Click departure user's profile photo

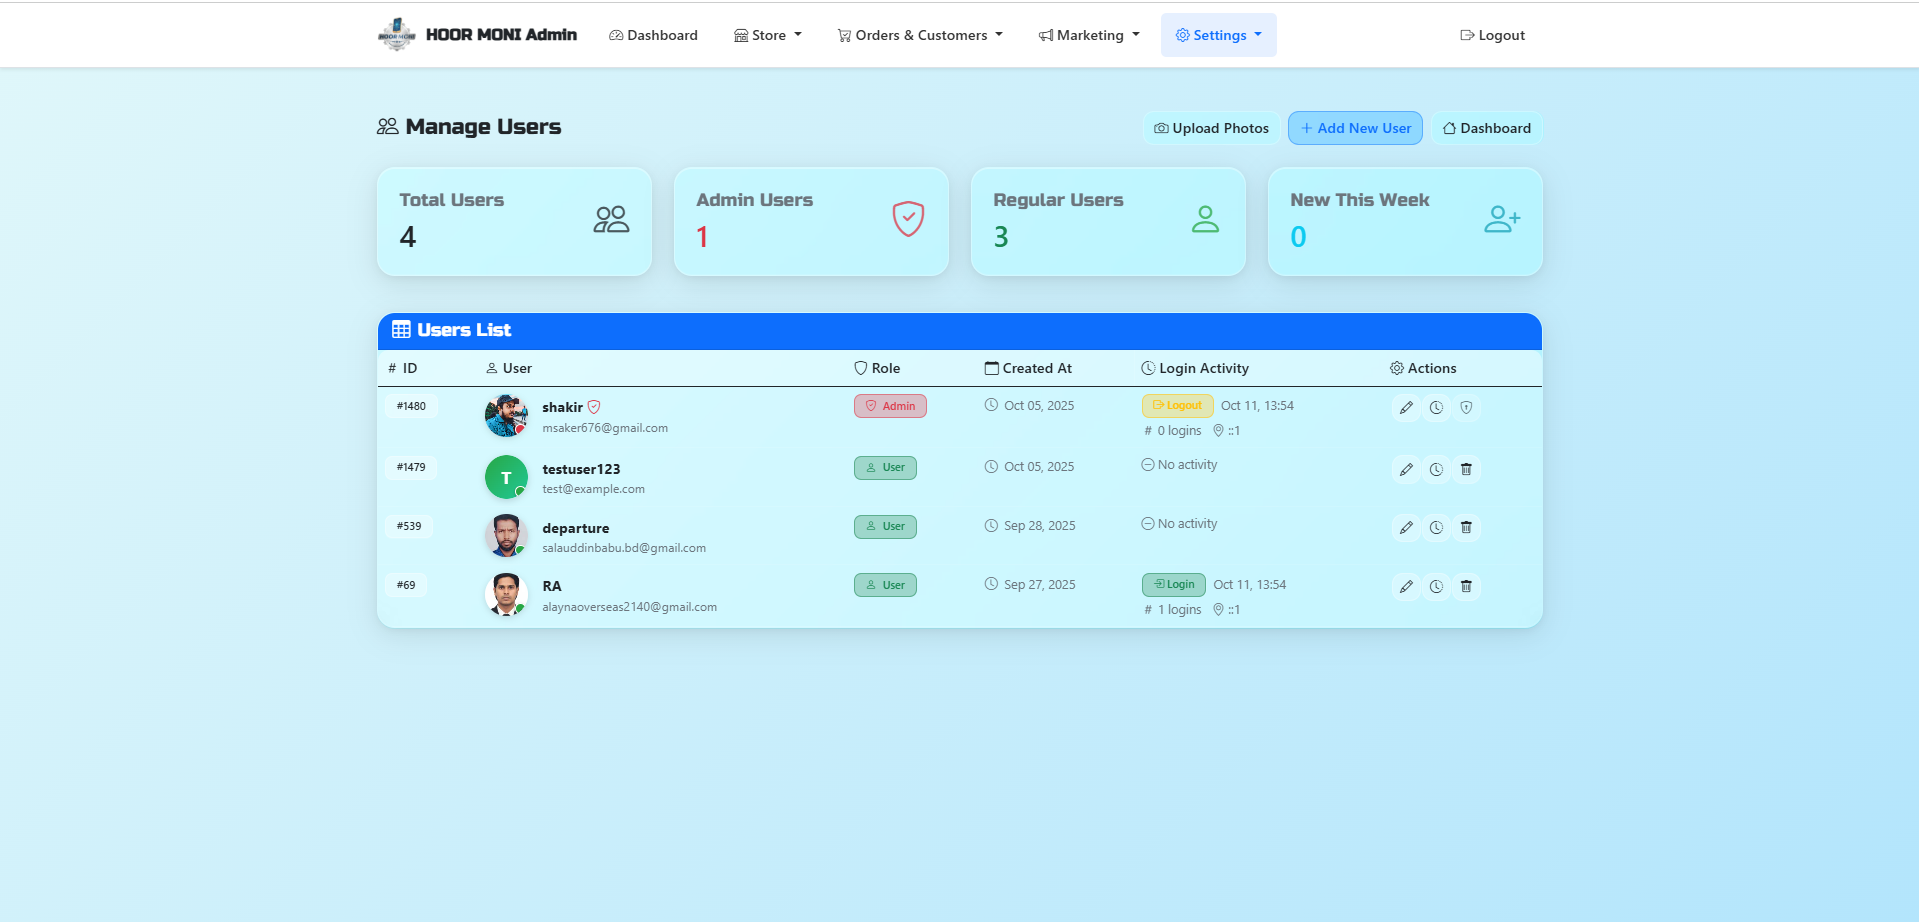506,535
